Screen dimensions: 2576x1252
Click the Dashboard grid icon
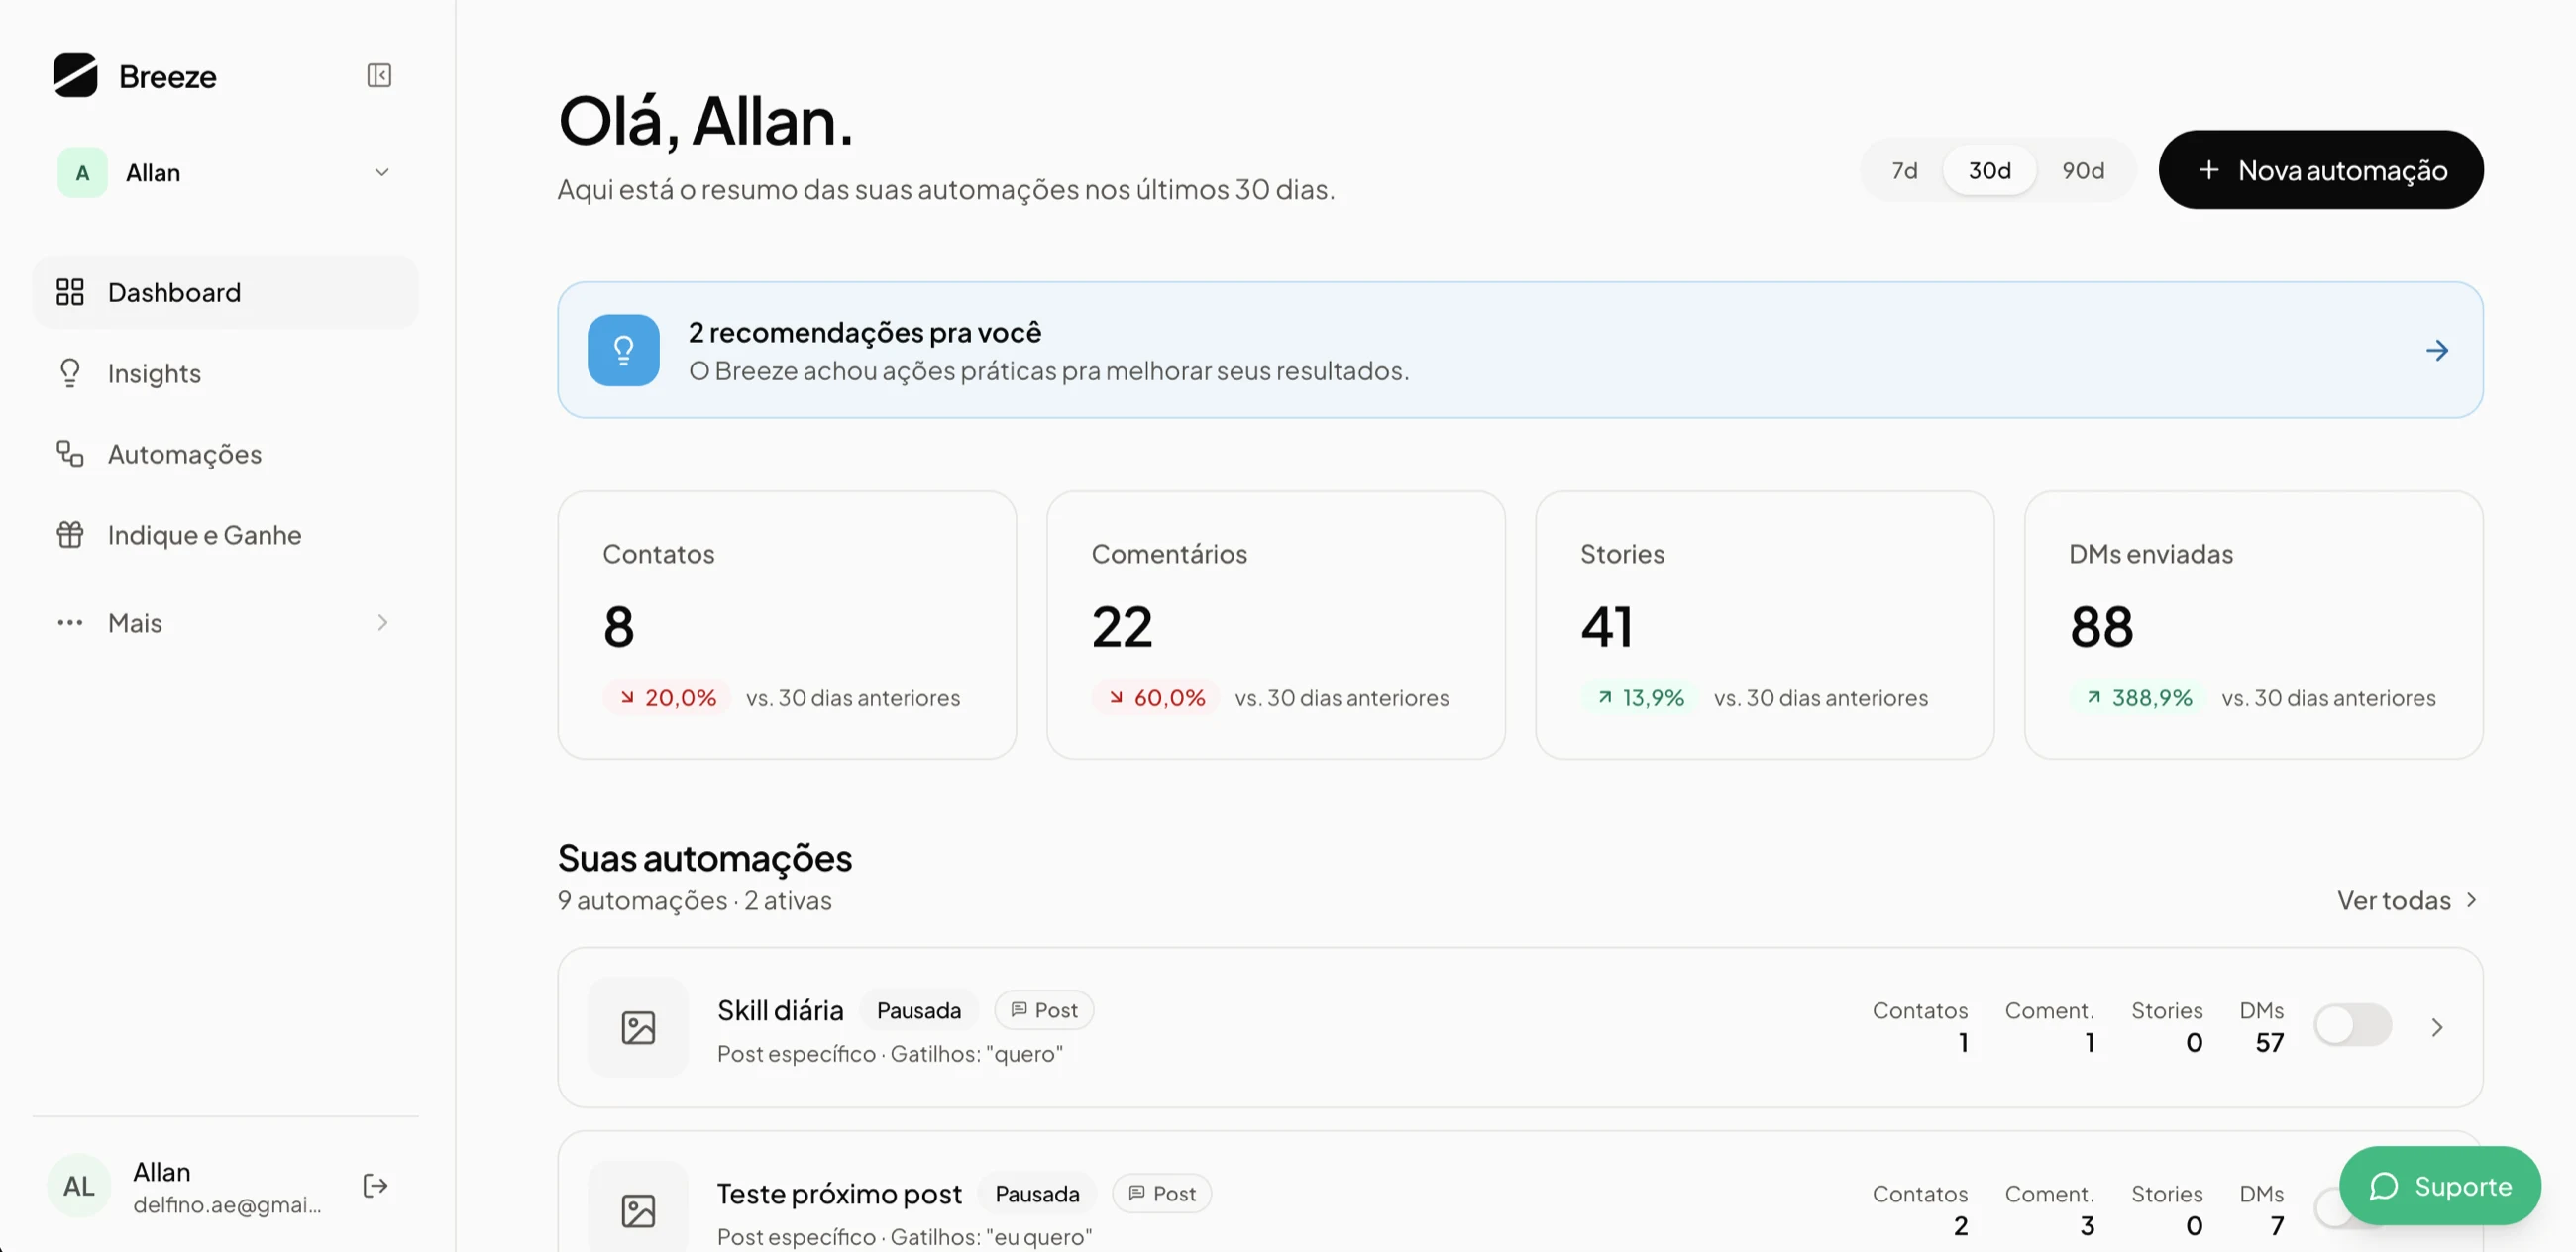coord(70,292)
